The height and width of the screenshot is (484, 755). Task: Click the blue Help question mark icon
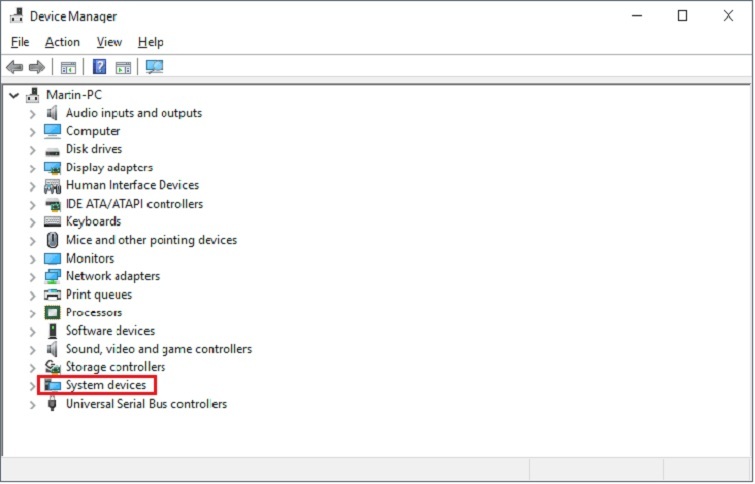[x=99, y=67]
